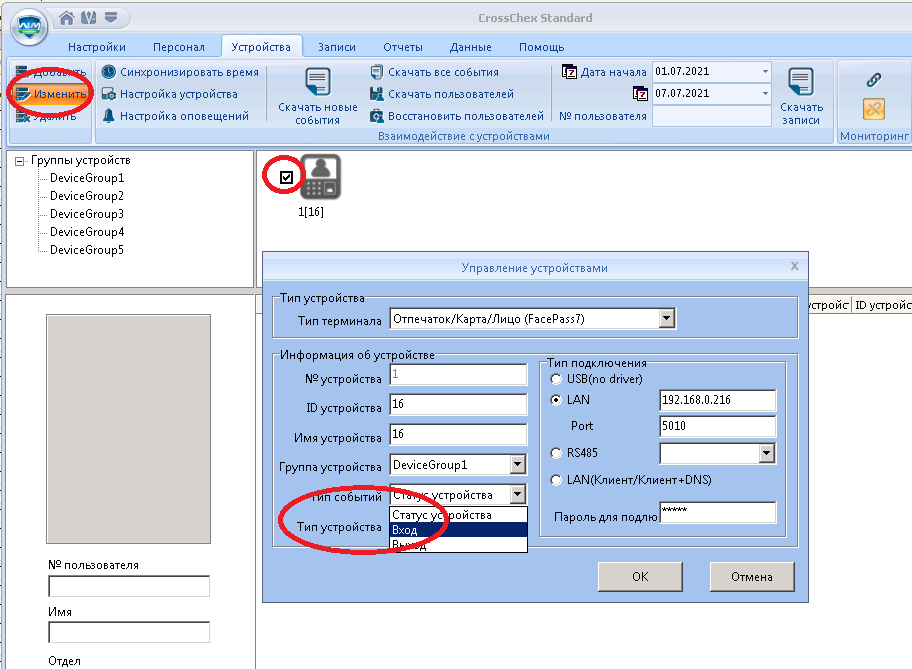Click Восстановить пользователей icon

pos(377,116)
